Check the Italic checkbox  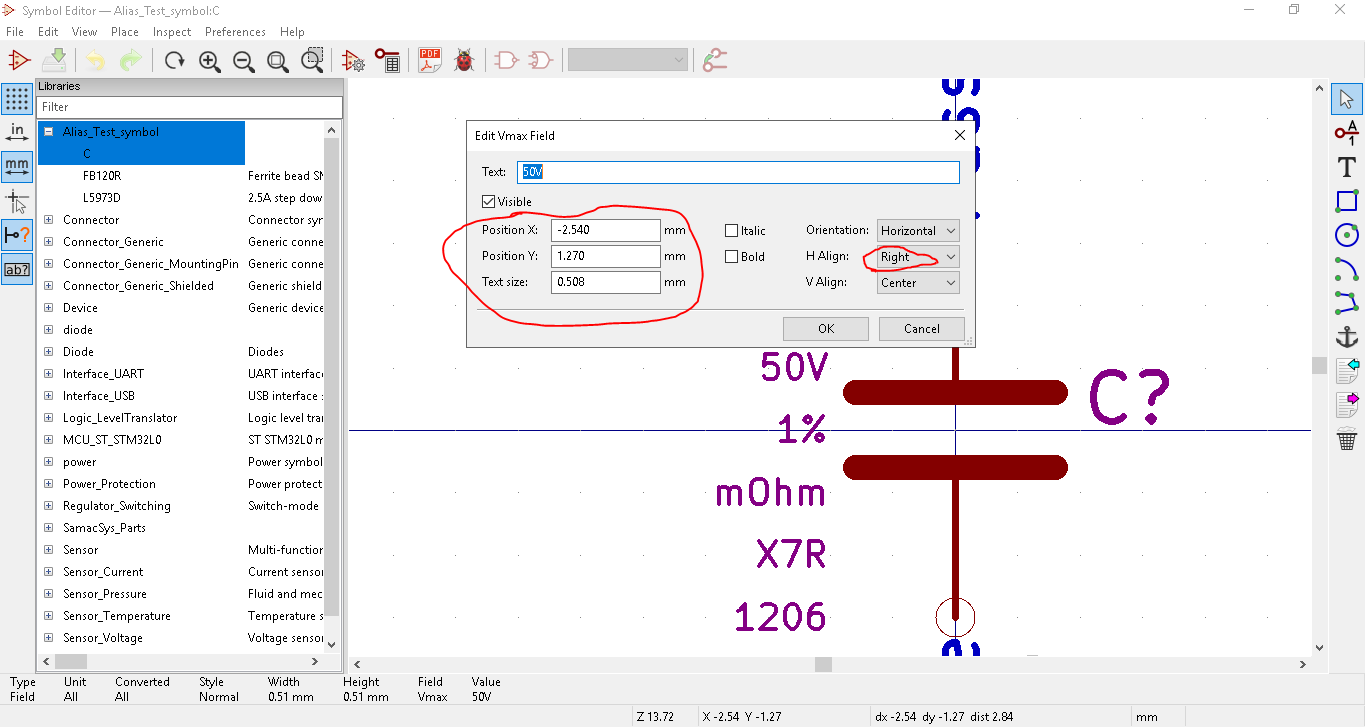click(732, 231)
